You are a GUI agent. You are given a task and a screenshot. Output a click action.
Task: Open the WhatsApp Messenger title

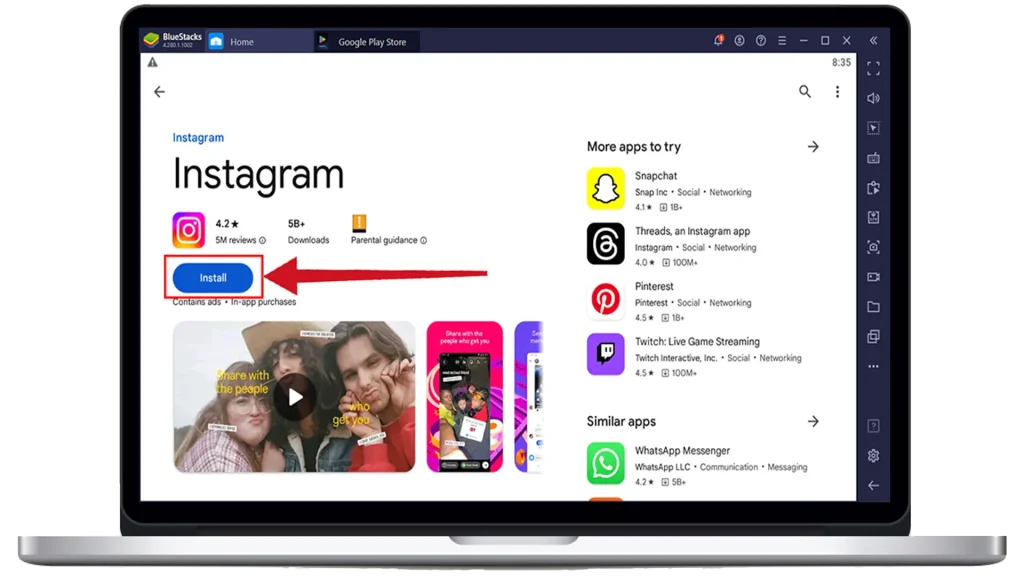point(682,451)
